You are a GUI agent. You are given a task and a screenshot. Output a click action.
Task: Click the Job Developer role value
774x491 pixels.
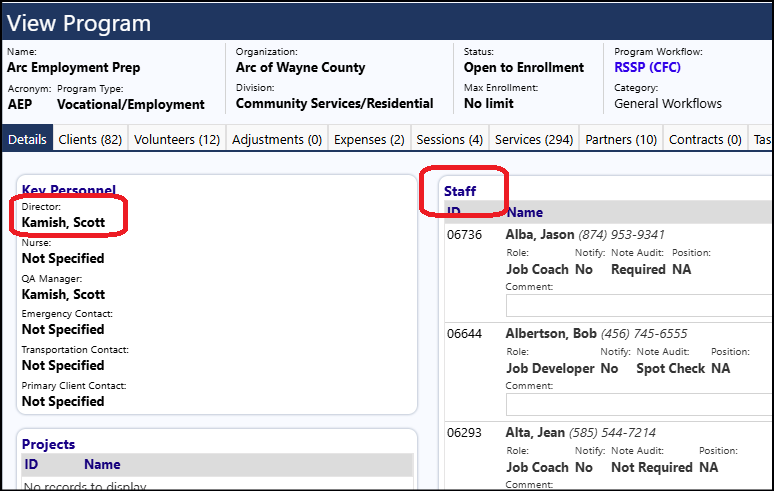550,369
